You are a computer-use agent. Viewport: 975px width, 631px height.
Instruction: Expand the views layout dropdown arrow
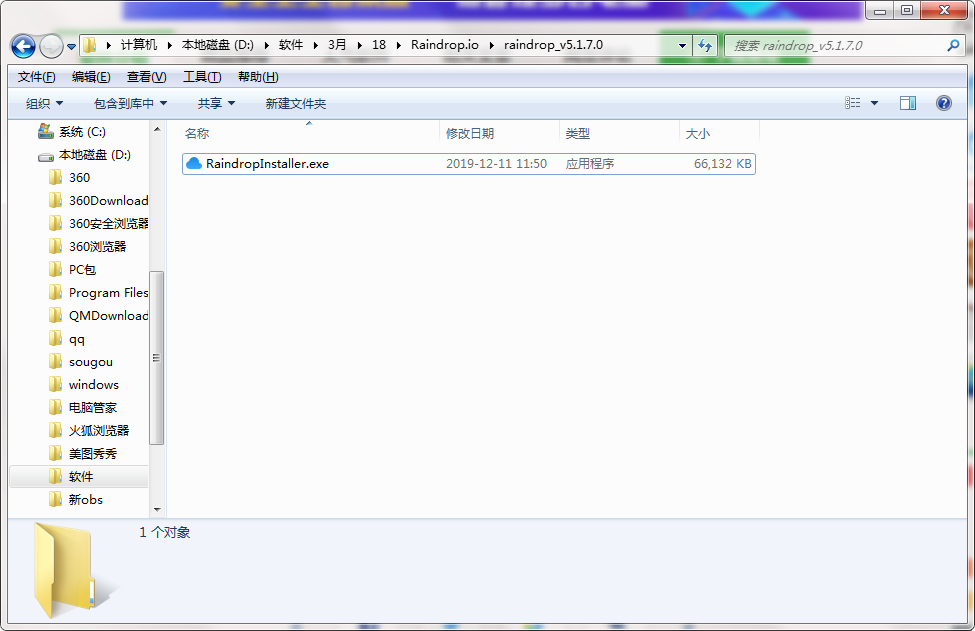pos(876,103)
